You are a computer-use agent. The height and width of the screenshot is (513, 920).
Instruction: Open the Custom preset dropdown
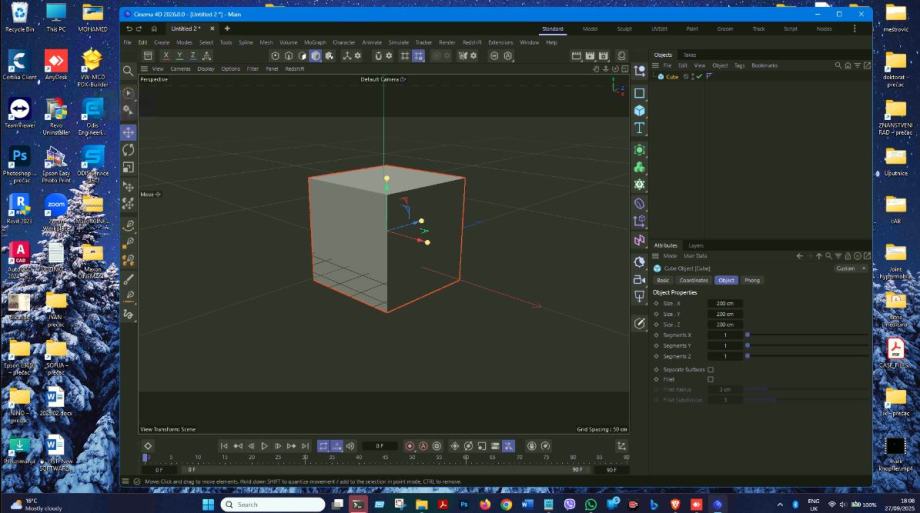847,268
